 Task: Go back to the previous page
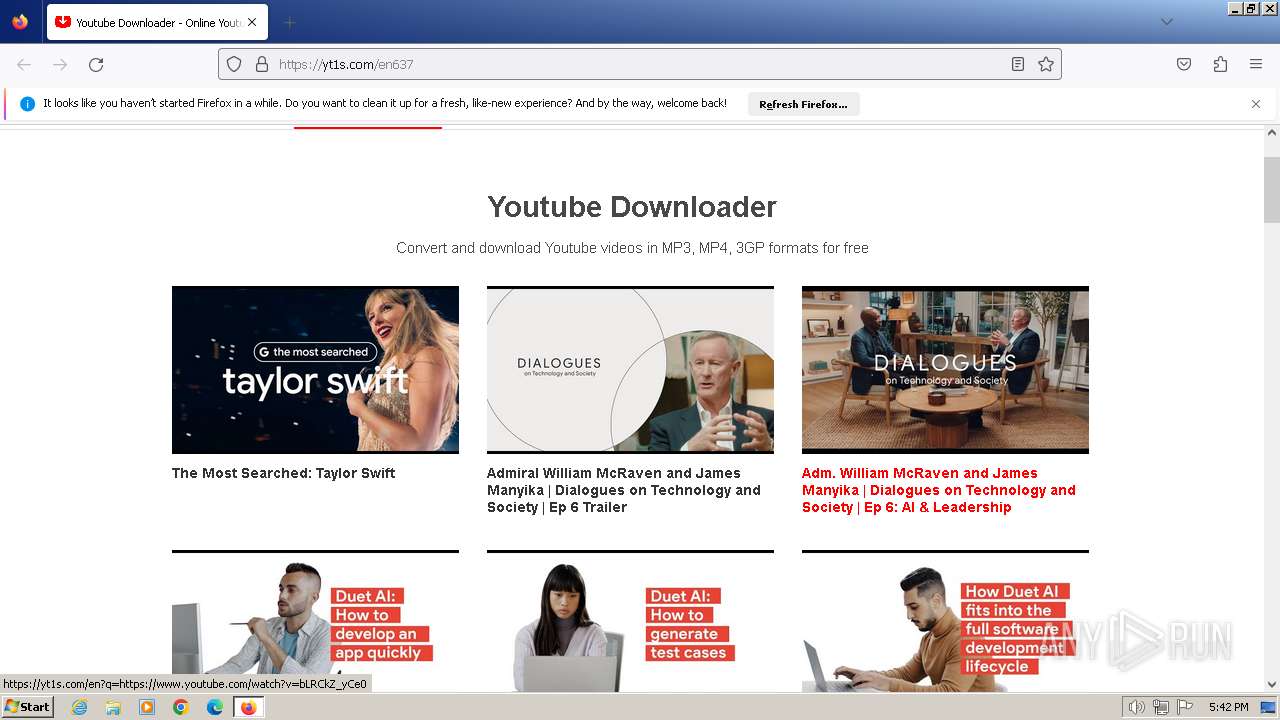point(24,64)
